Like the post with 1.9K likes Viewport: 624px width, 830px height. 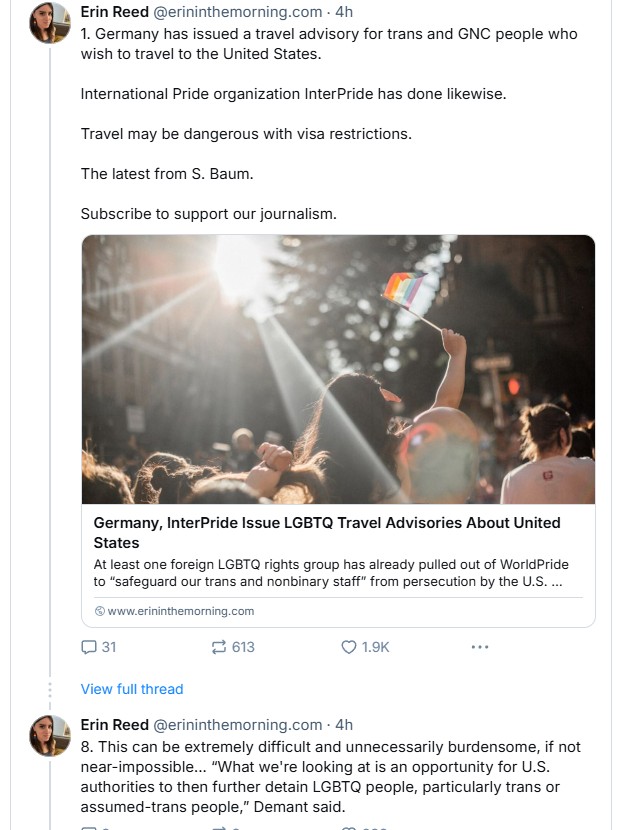click(x=364, y=647)
